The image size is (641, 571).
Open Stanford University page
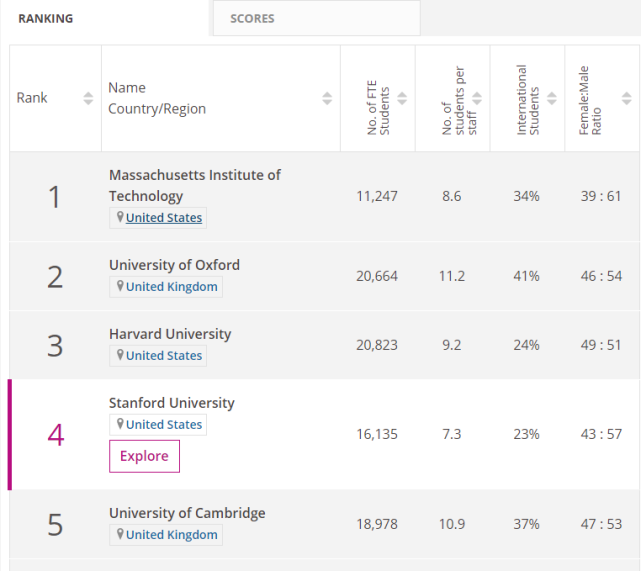click(x=171, y=403)
